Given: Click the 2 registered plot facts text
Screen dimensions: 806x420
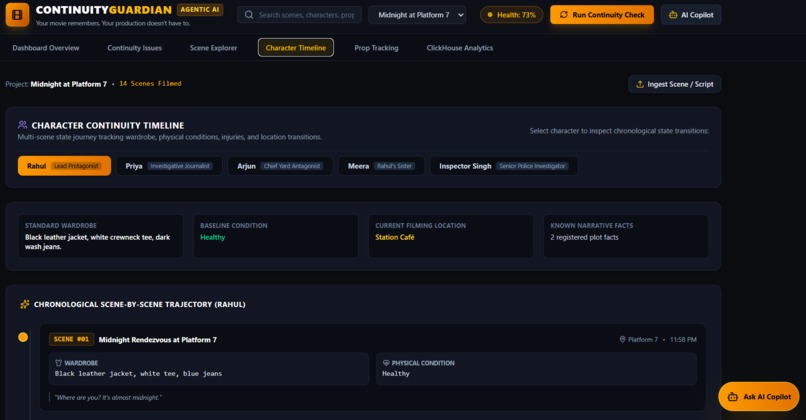Looking at the screenshot, I should click(584, 237).
